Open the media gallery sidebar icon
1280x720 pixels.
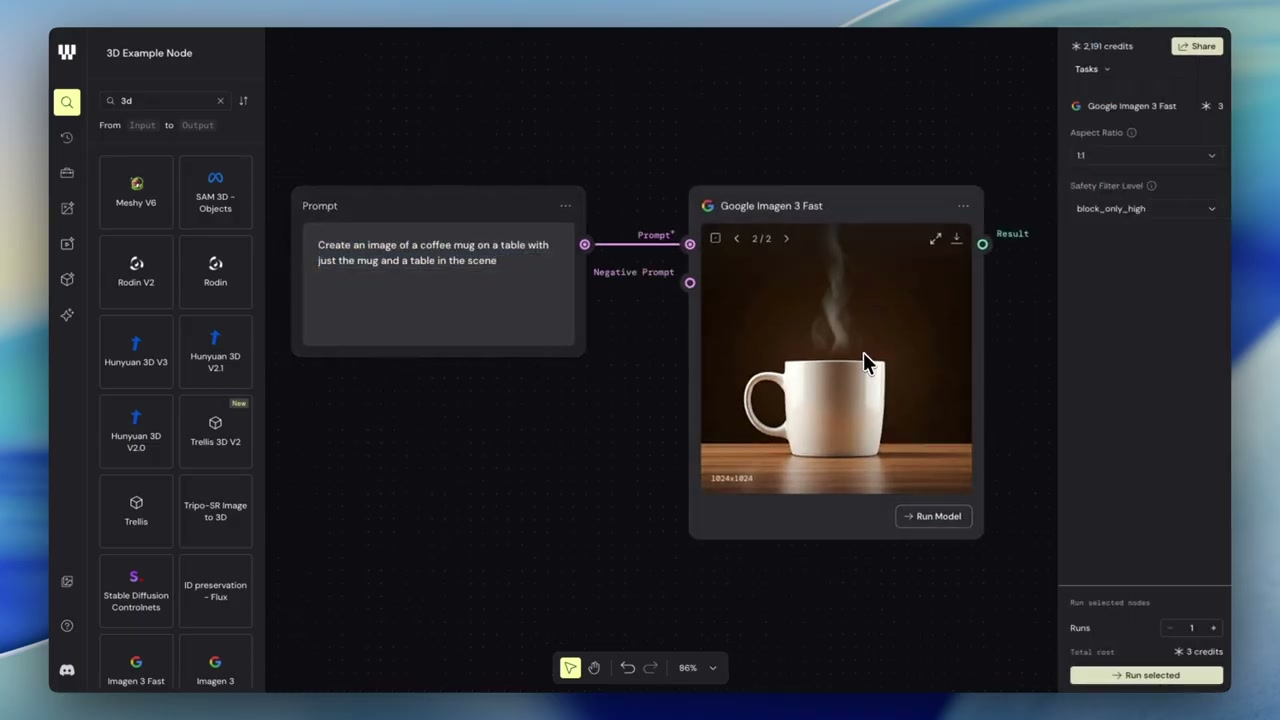(67, 582)
